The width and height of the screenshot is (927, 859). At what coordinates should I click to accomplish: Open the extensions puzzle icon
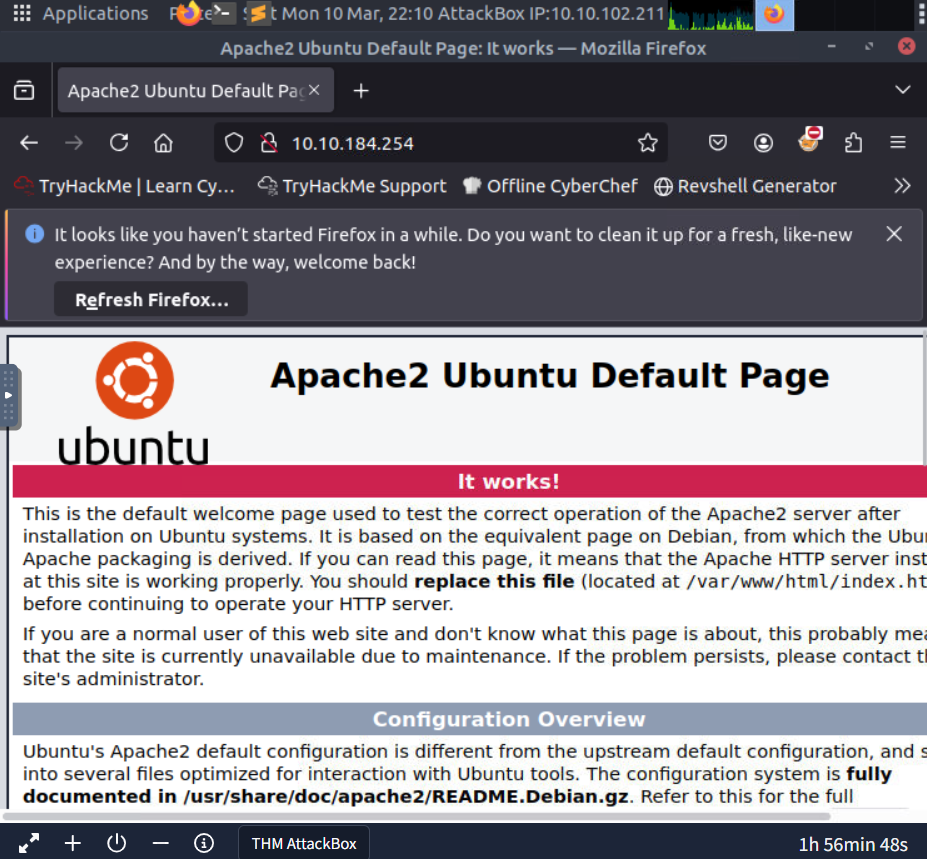(x=853, y=143)
